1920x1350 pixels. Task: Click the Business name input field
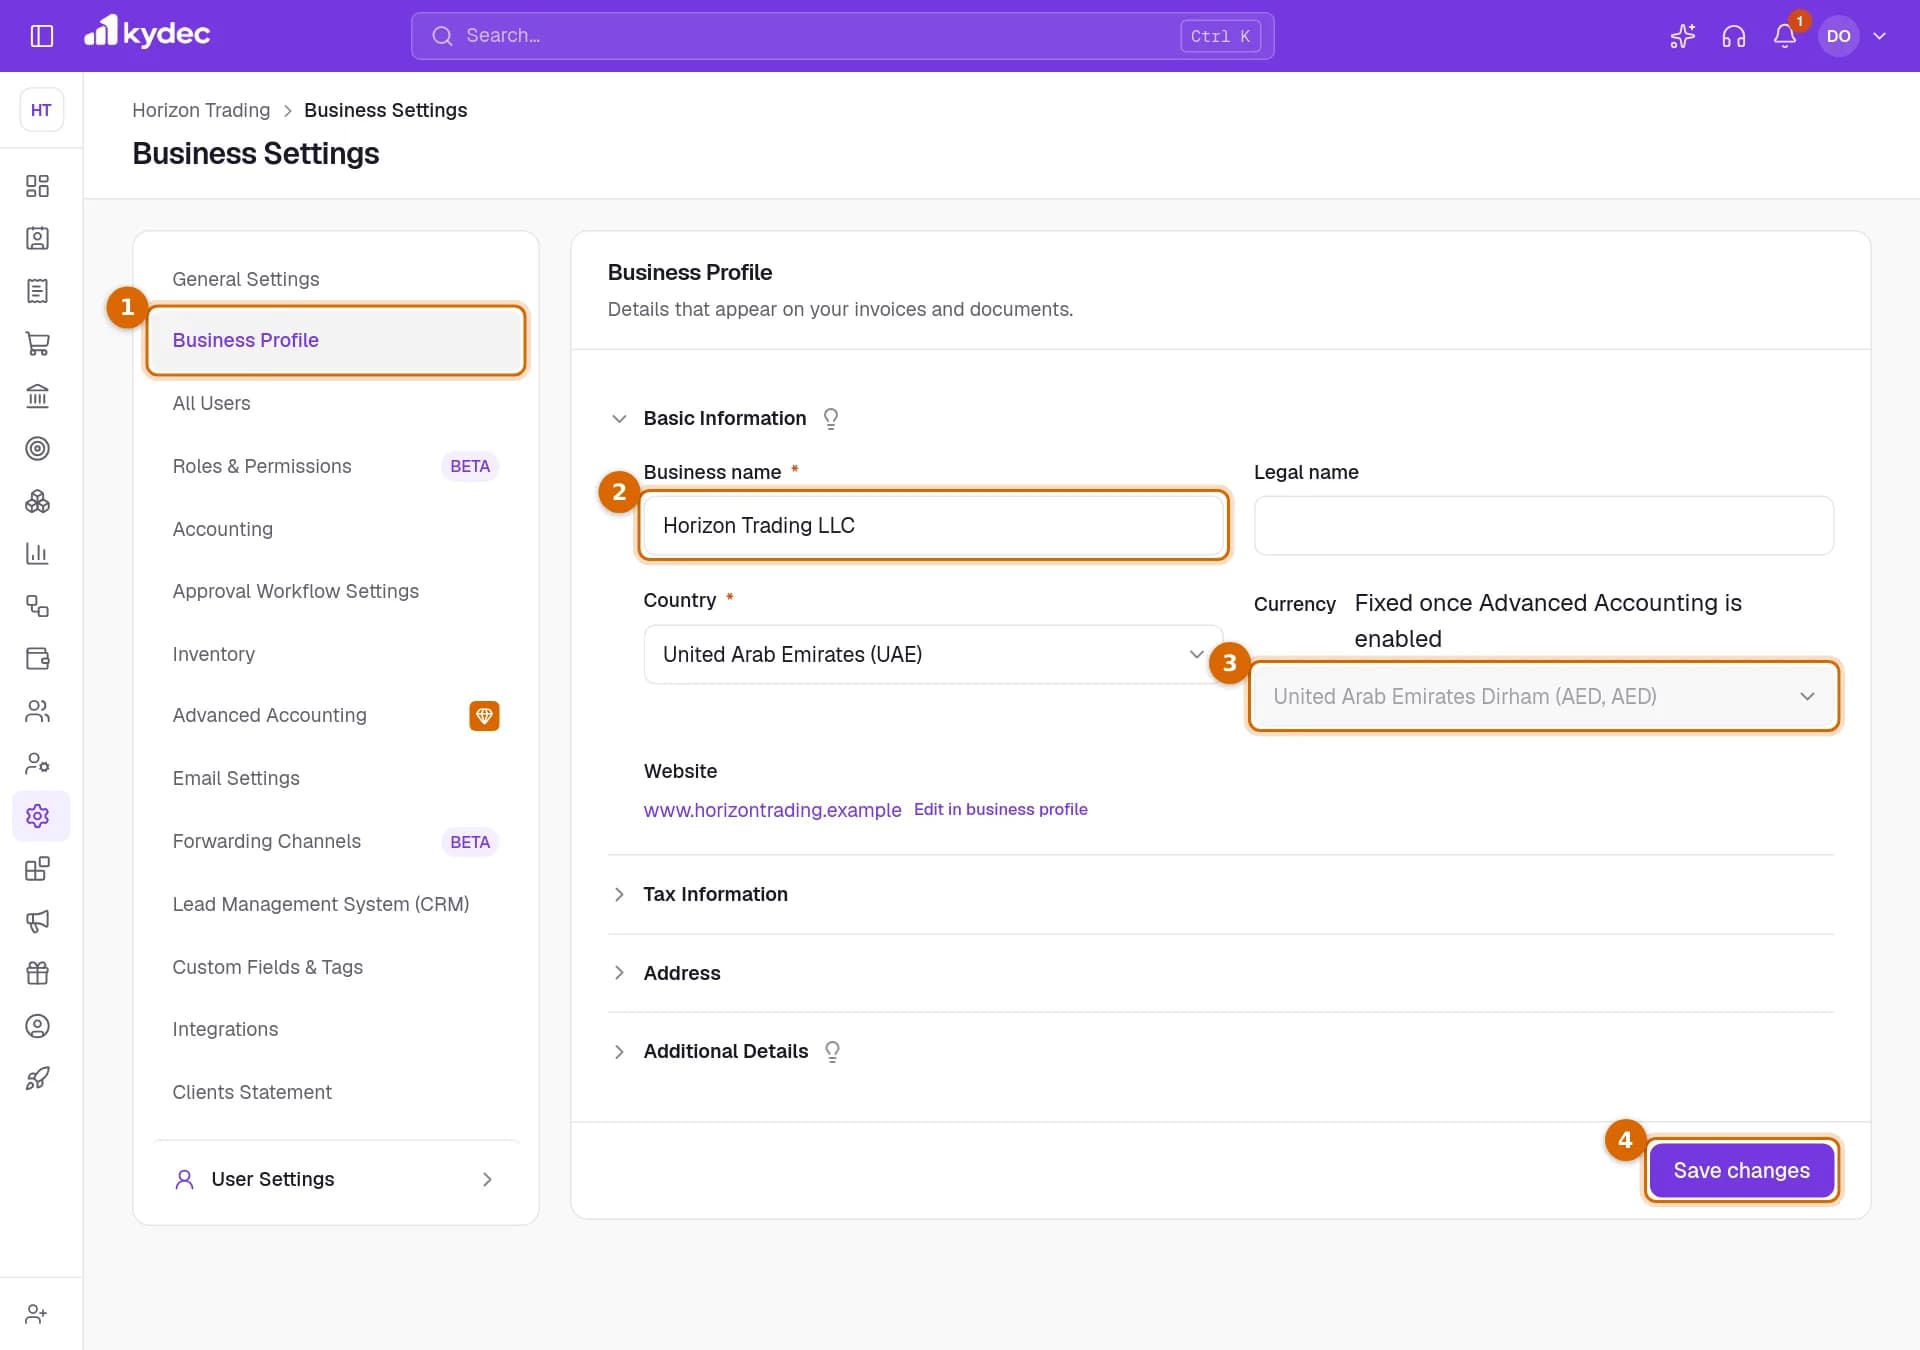[933, 525]
